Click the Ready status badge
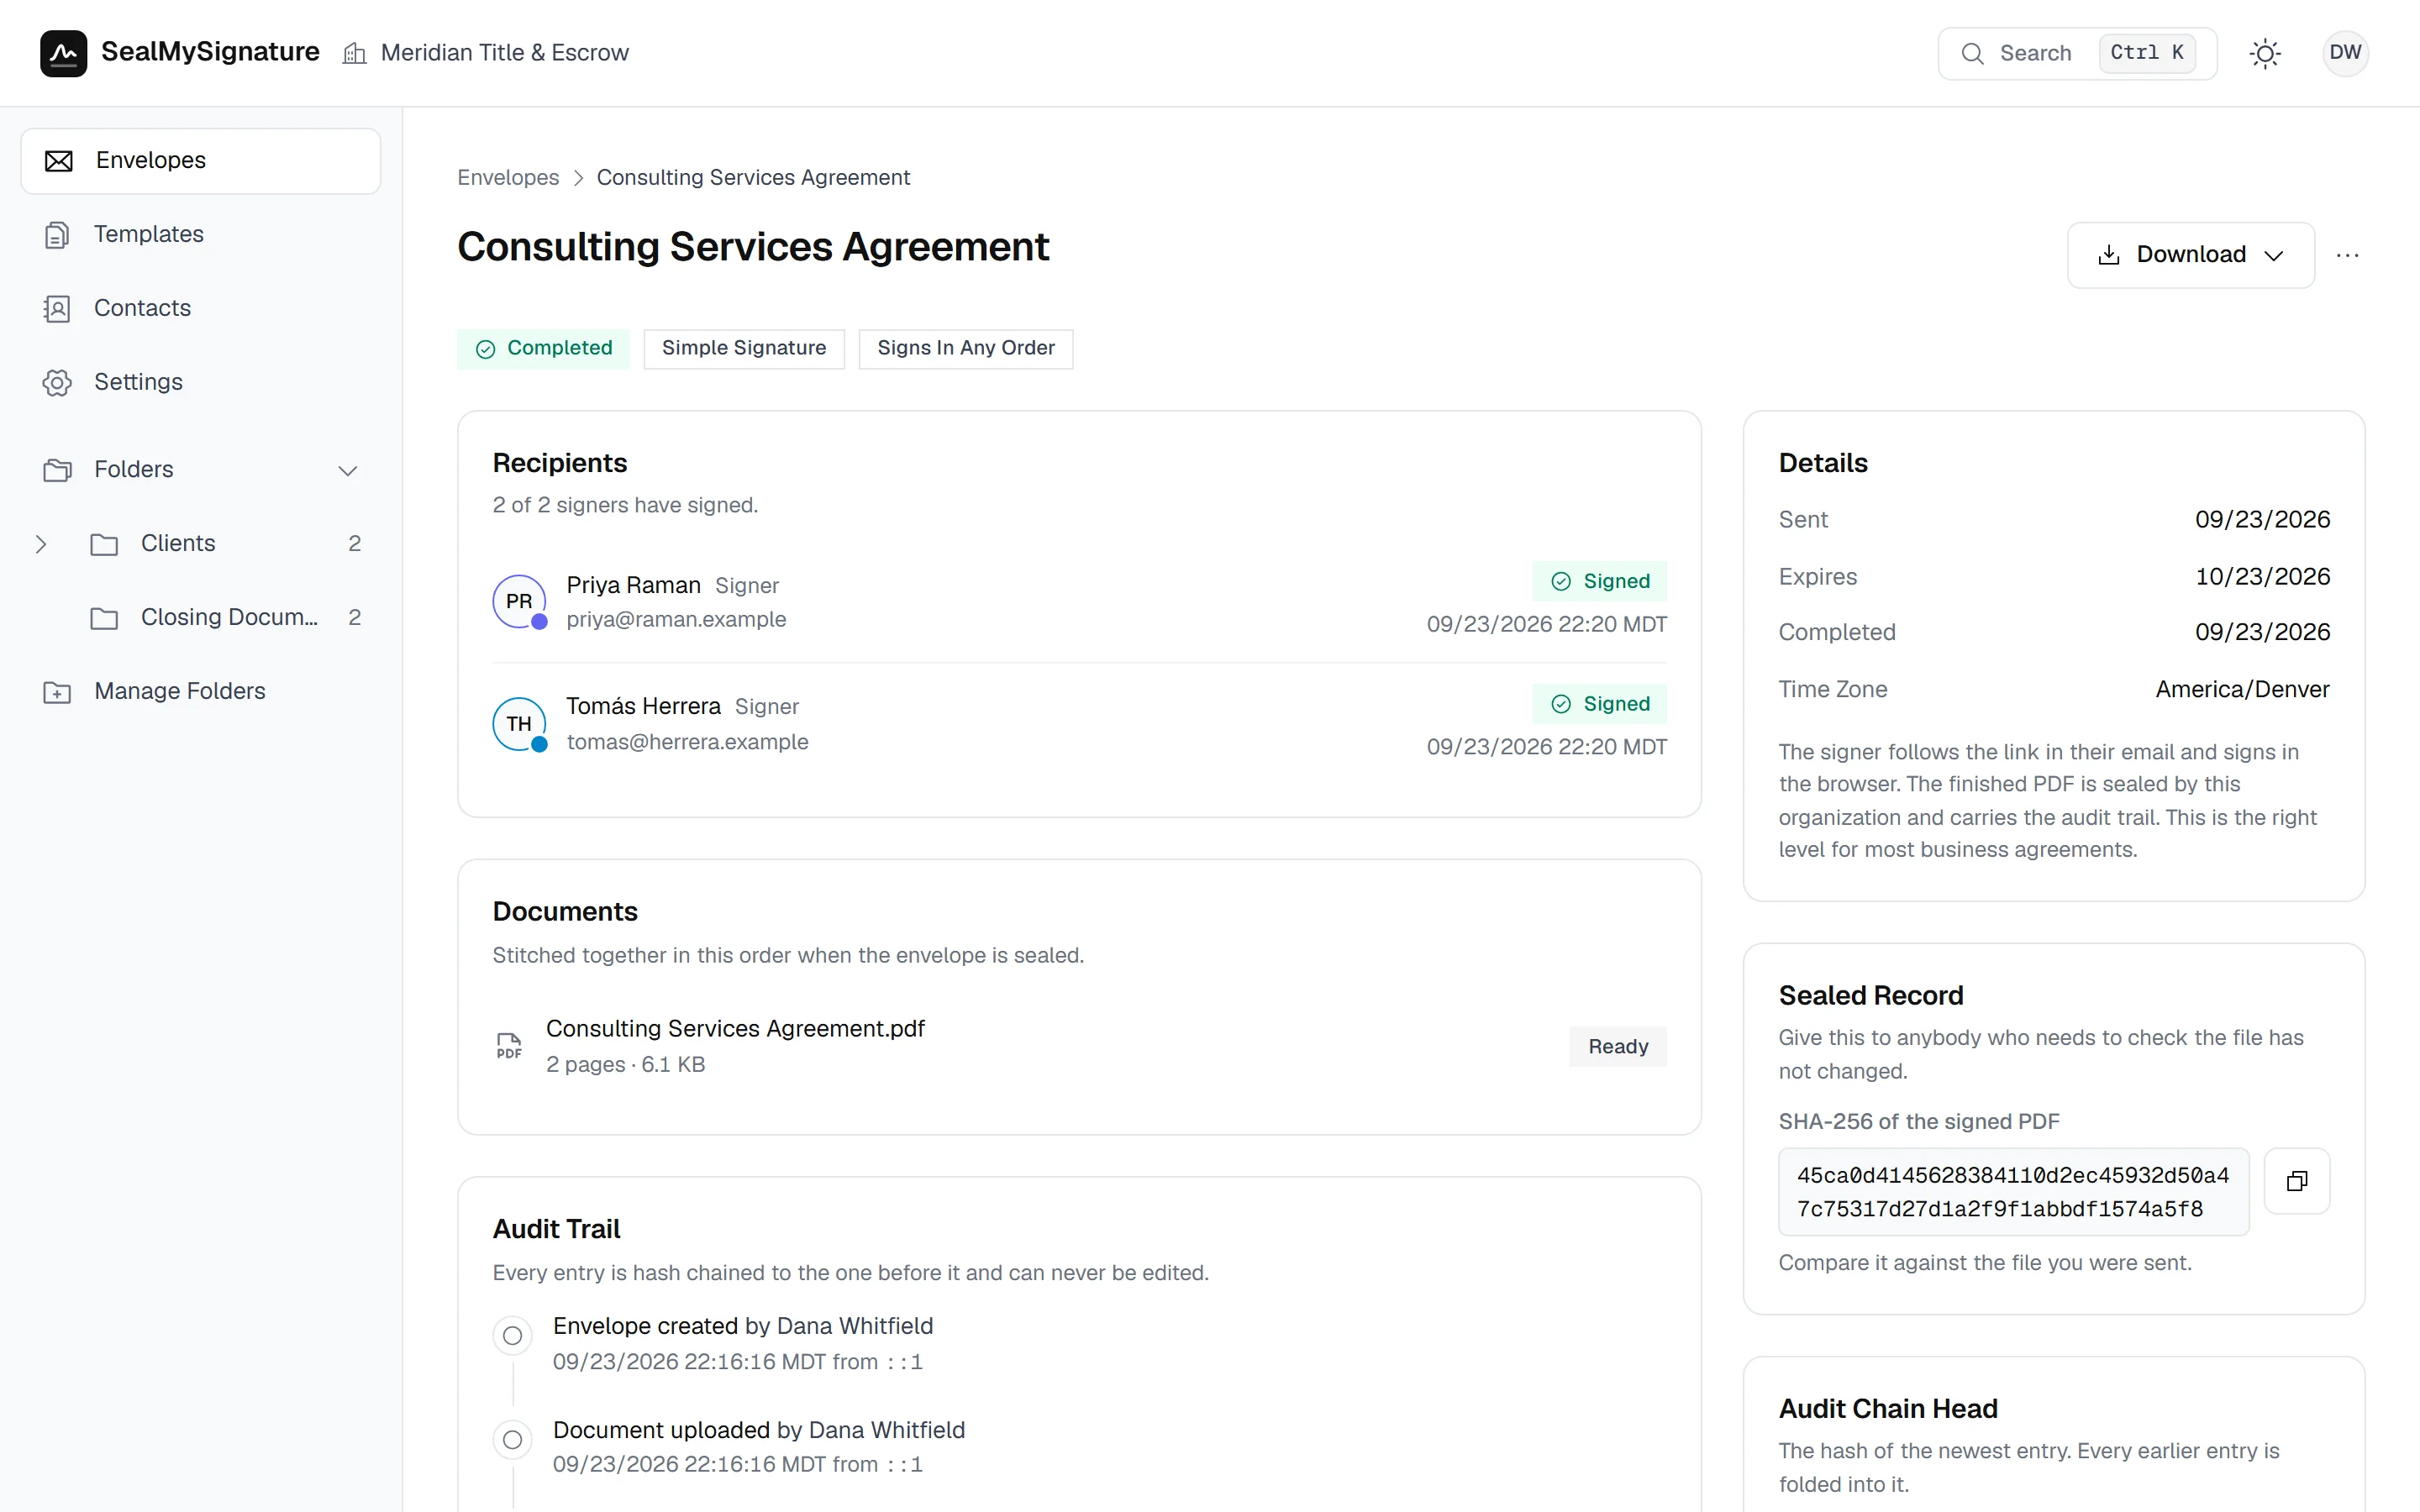The width and height of the screenshot is (2420, 1512). point(1617,1046)
